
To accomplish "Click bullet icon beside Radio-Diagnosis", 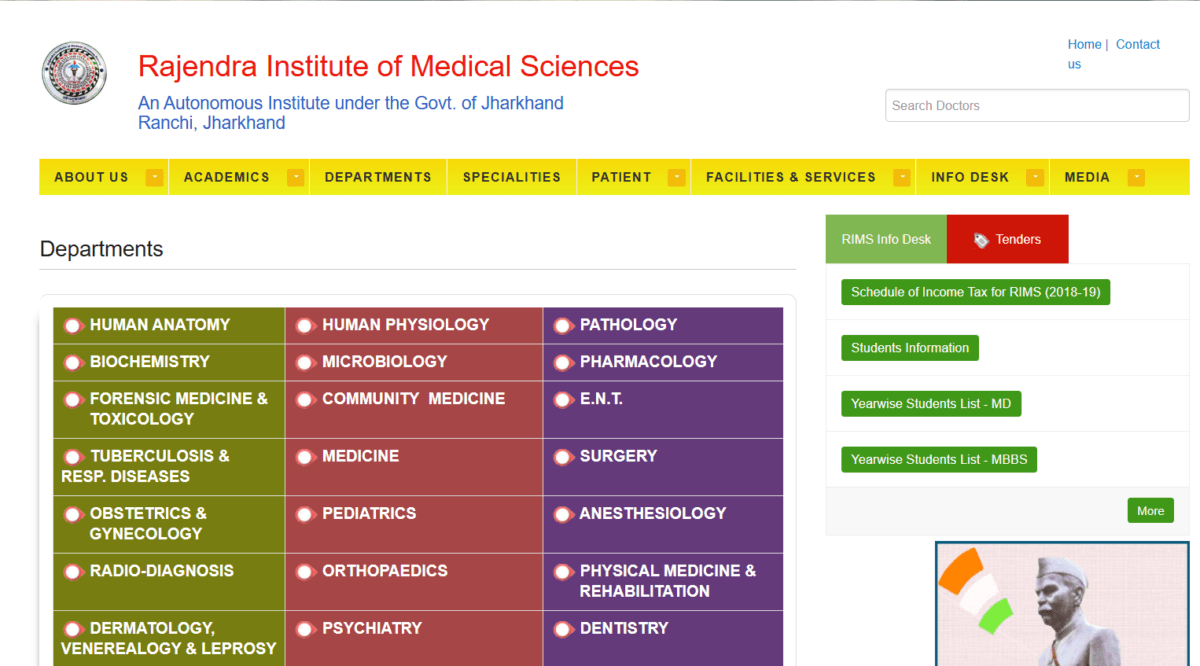I will point(73,571).
